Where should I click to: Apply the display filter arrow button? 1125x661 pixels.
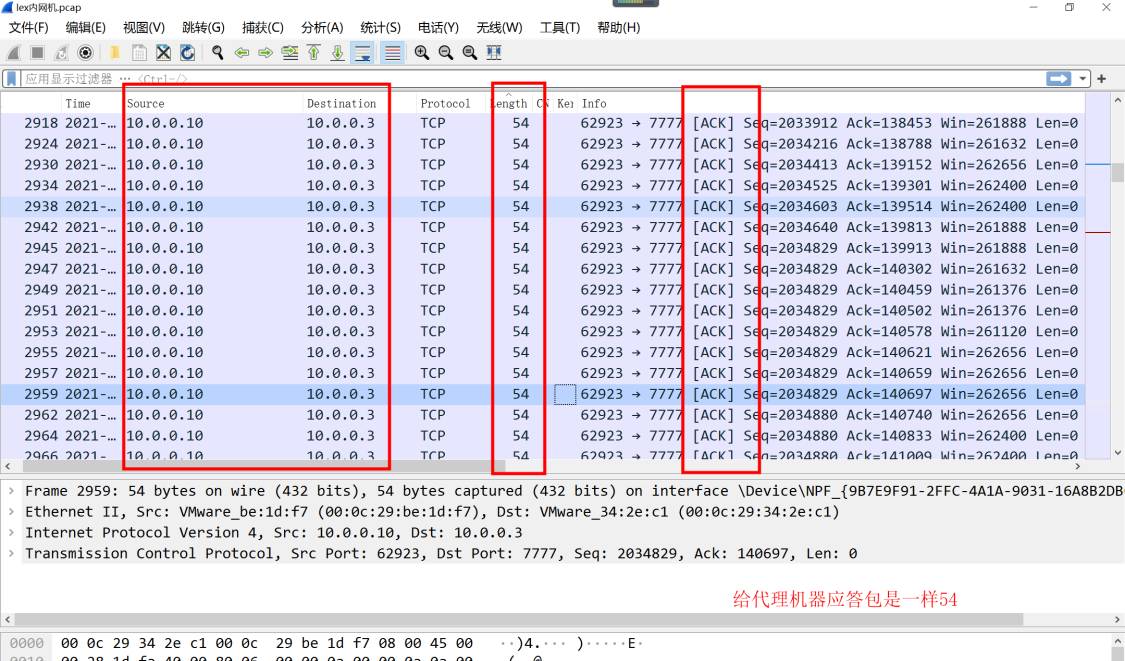[x=1058, y=78]
